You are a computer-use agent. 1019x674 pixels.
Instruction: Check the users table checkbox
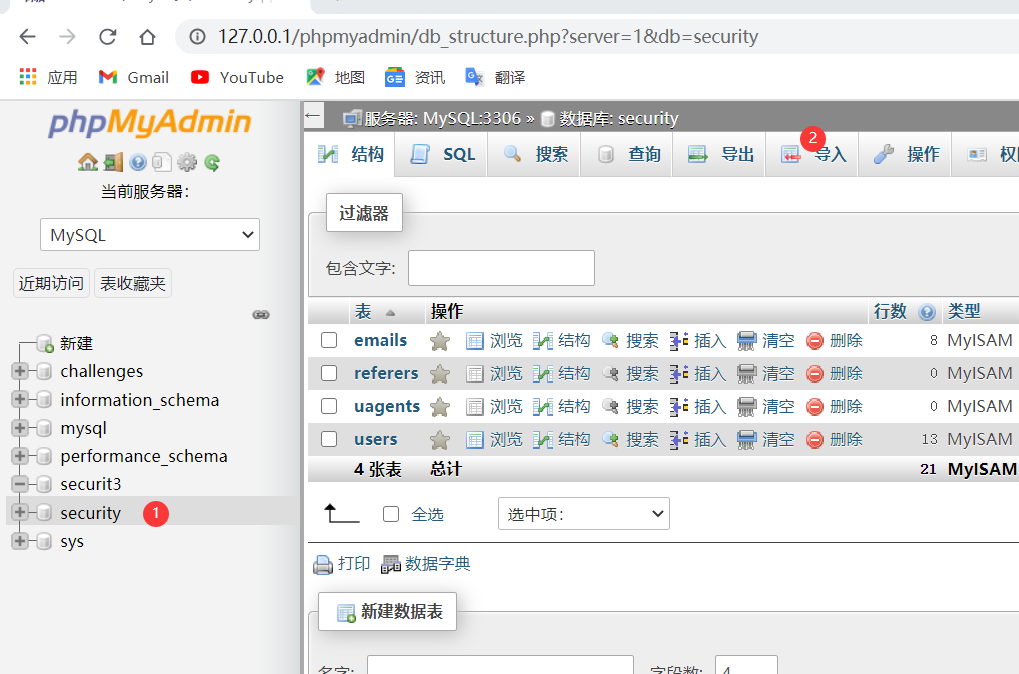coord(329,439)
